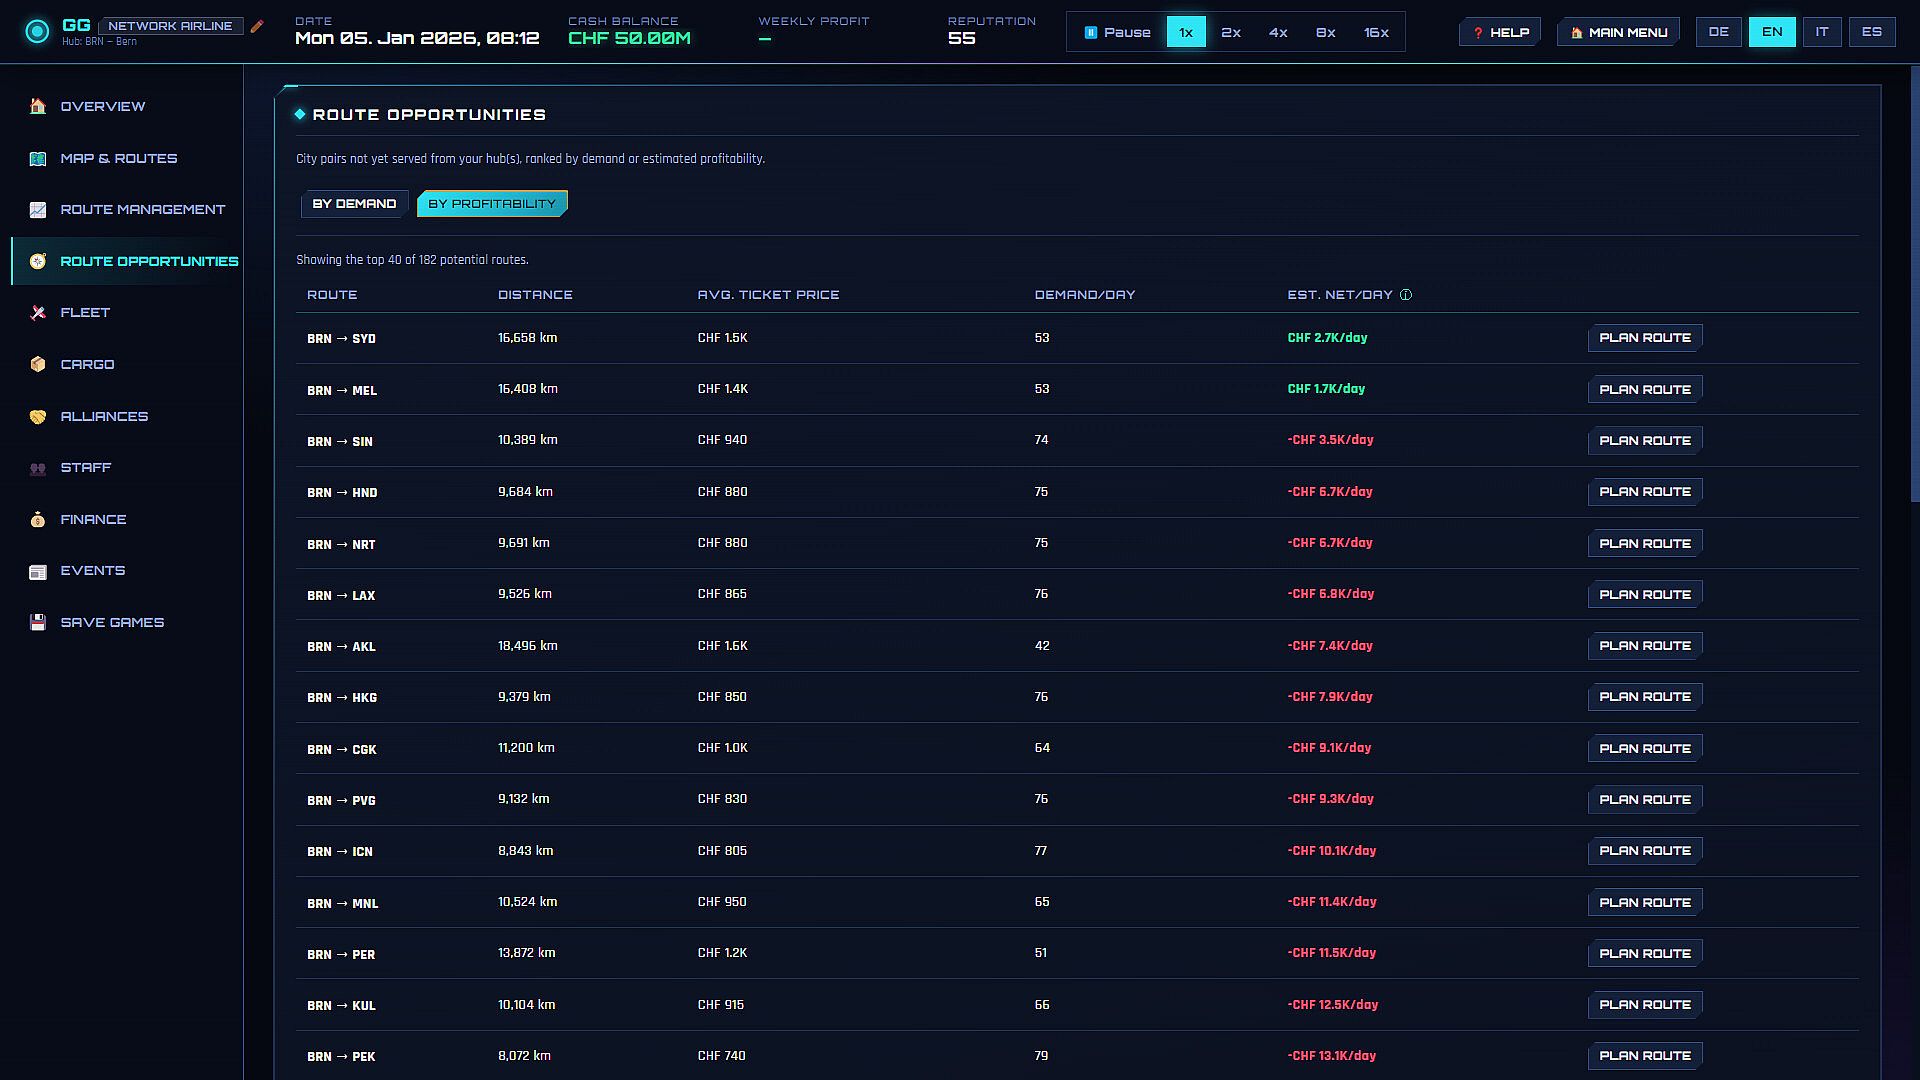Screen dimensions: 1920x1080
Task: Switch language to English (EN)
Action: pyautogui.click(x=1772, y=32)
